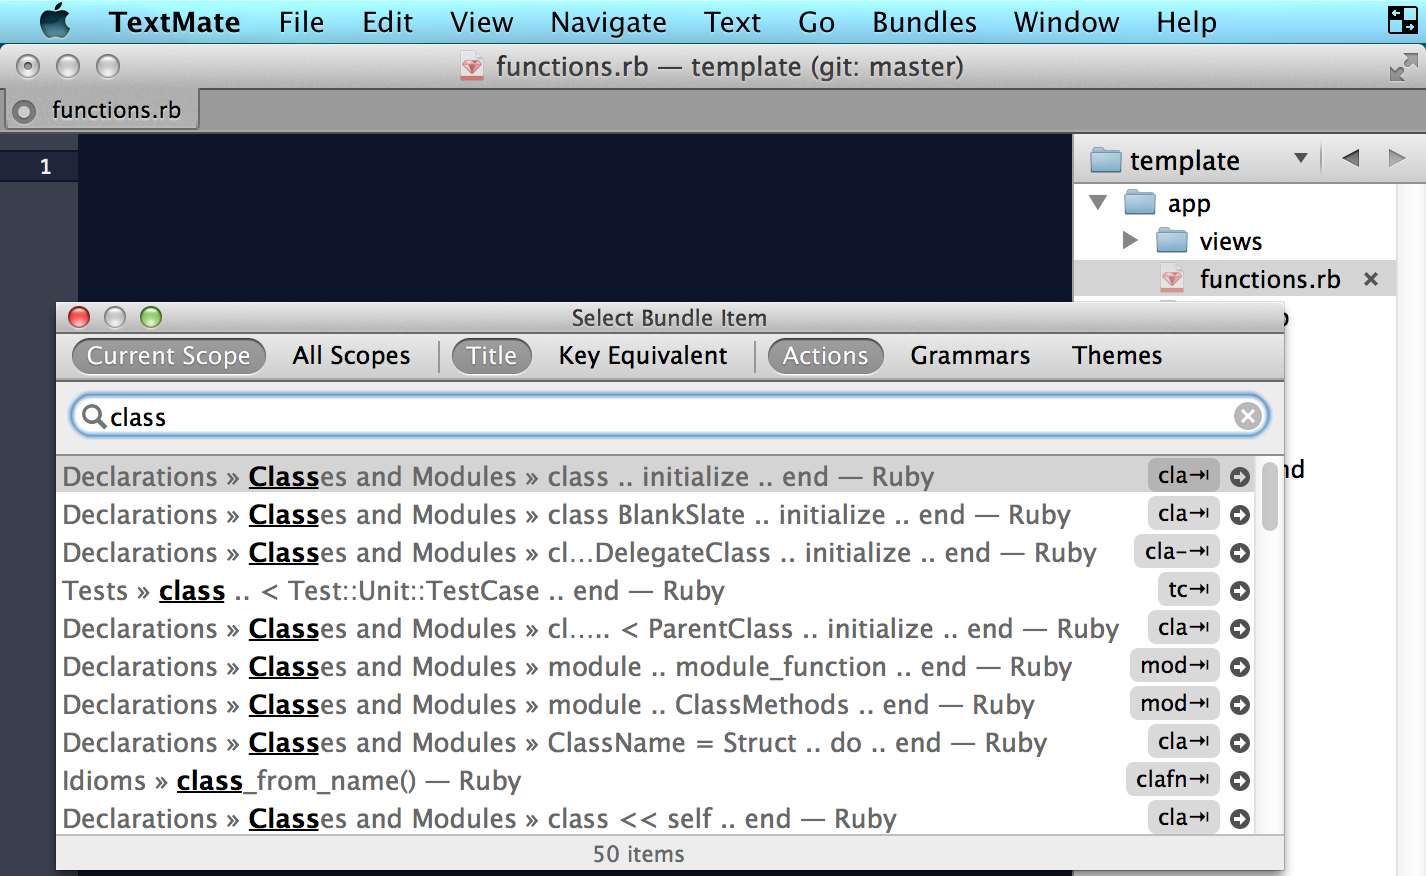Open the Text menu

(732, 22)
